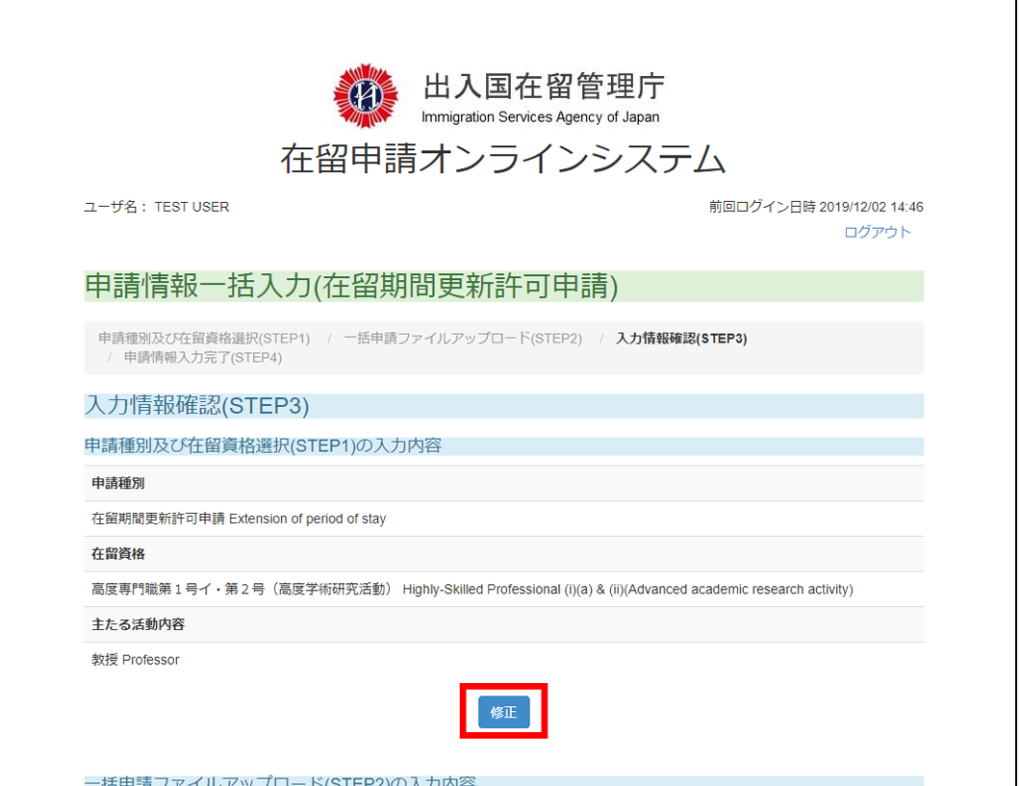The image size is (1020, 786).
Task: Click the 申請種別 row label
Action: 118,483
